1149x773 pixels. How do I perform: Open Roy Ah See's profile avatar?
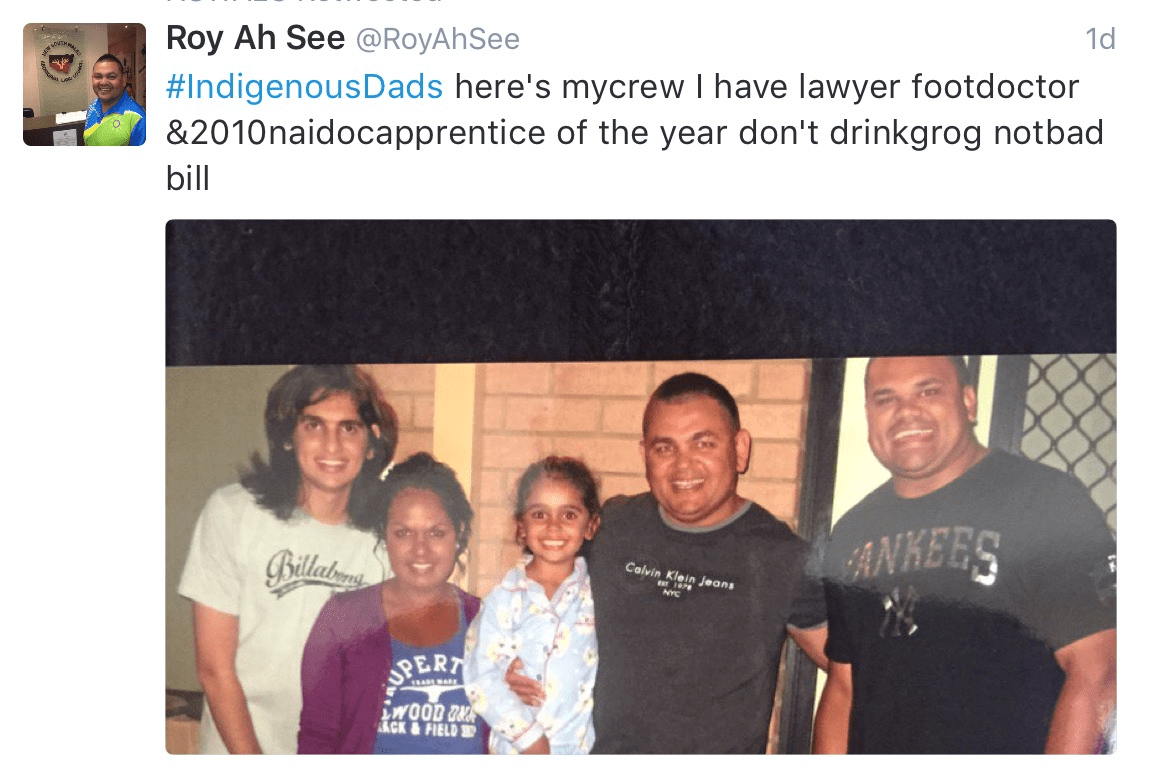click(x=84, y=84)
